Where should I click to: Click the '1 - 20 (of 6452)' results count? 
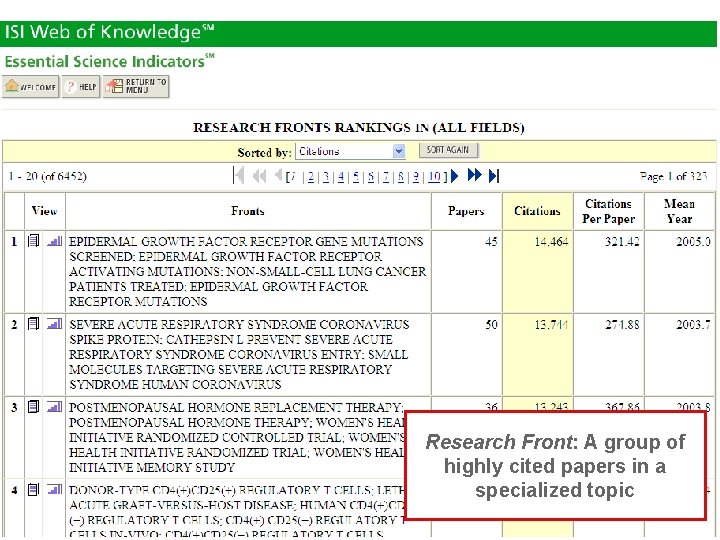[x=47, y=176]
